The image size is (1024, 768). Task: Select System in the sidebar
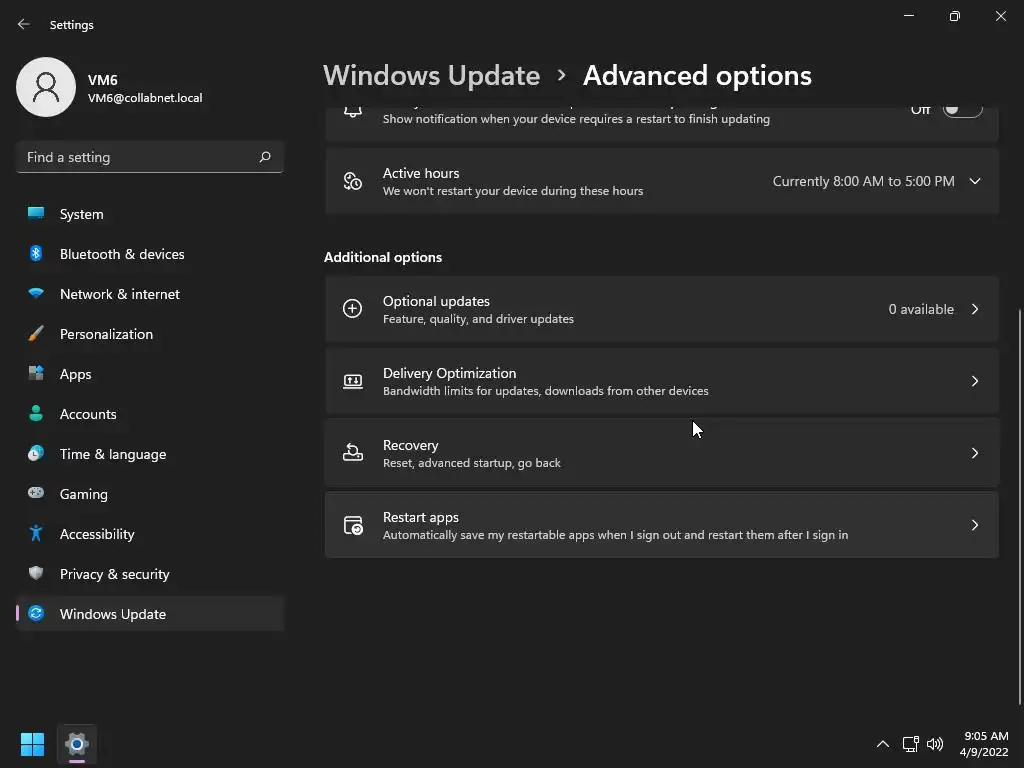(x=81, y=214)
